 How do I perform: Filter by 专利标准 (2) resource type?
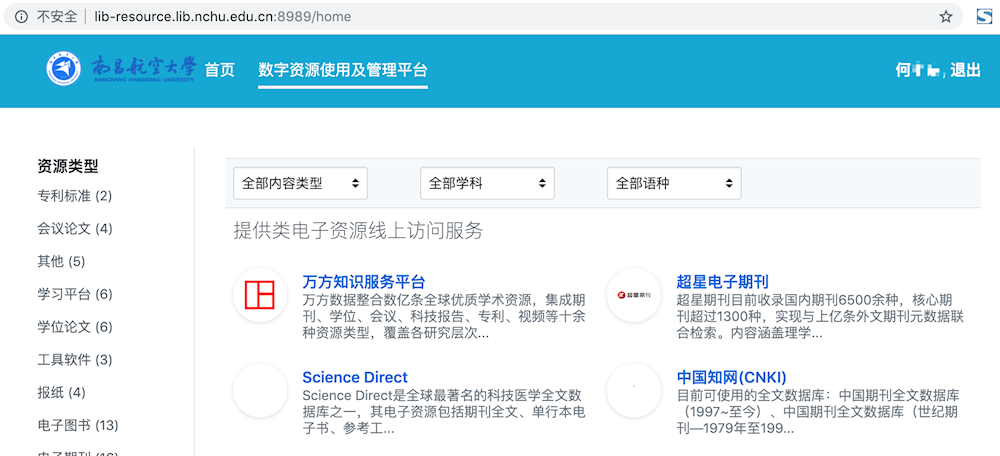pos(75,196)
